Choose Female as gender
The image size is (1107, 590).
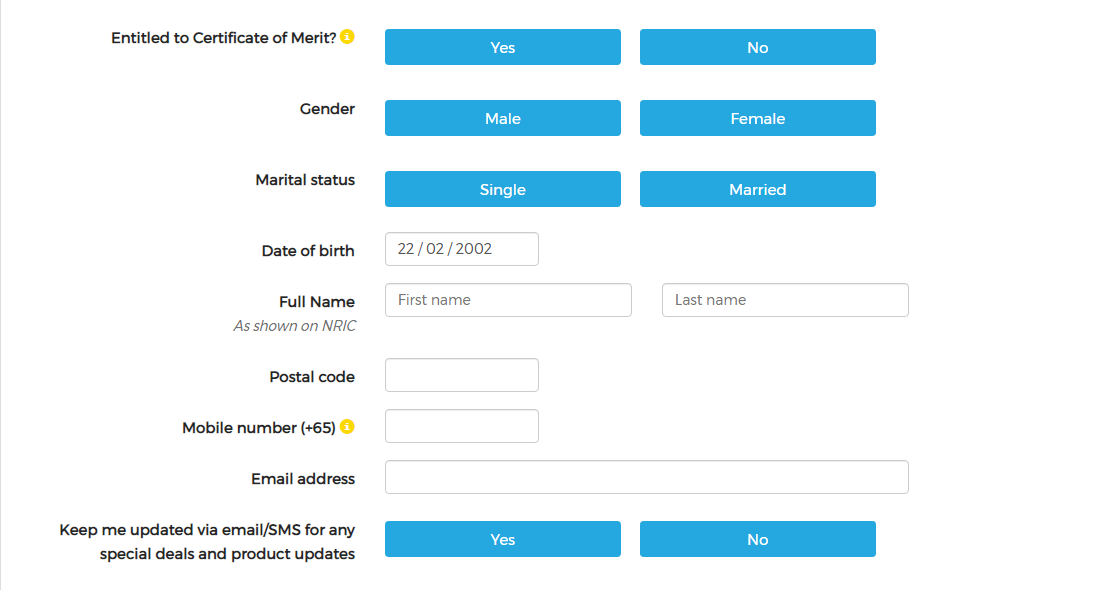coord(758,118)
